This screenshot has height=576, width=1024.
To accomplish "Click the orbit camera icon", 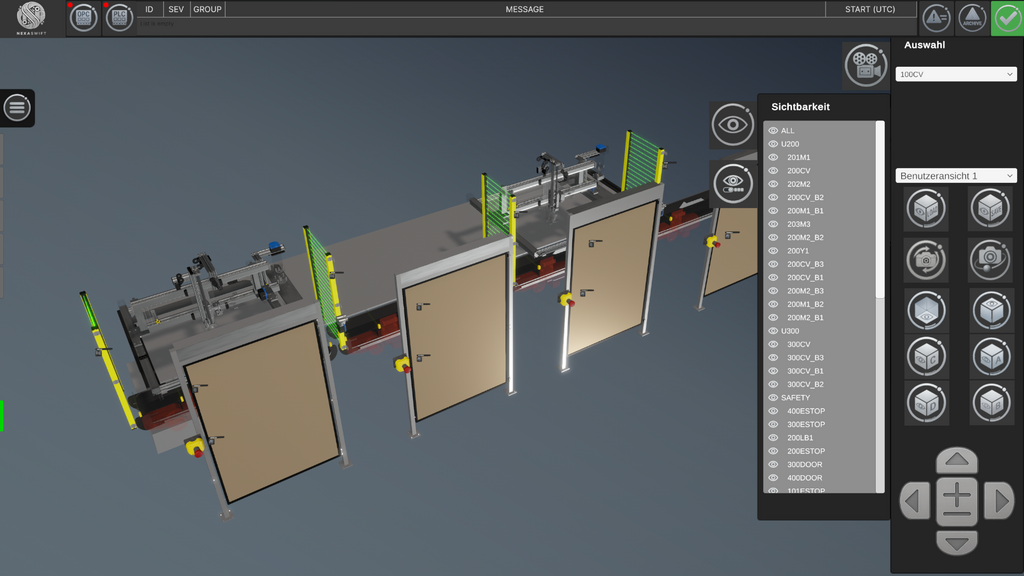I will pos(991,259).
